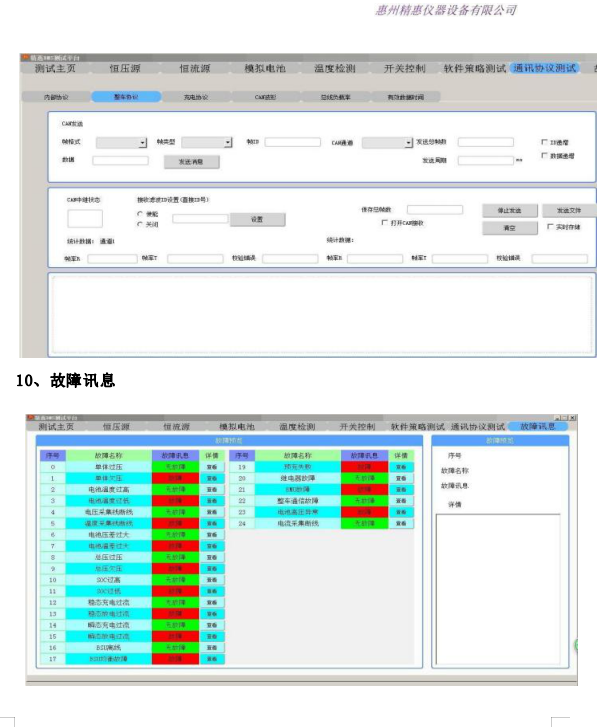The width and height of the screenshot is (608, 727).
Task: Click the 帧ID input field
Action: (292, 142)
